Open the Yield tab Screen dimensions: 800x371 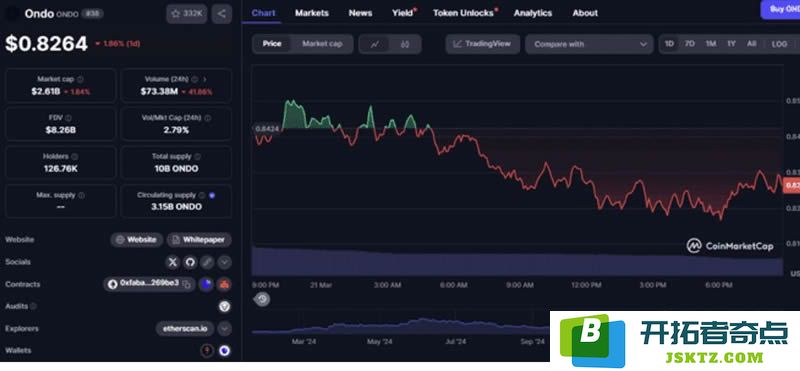tap(404, 13)
